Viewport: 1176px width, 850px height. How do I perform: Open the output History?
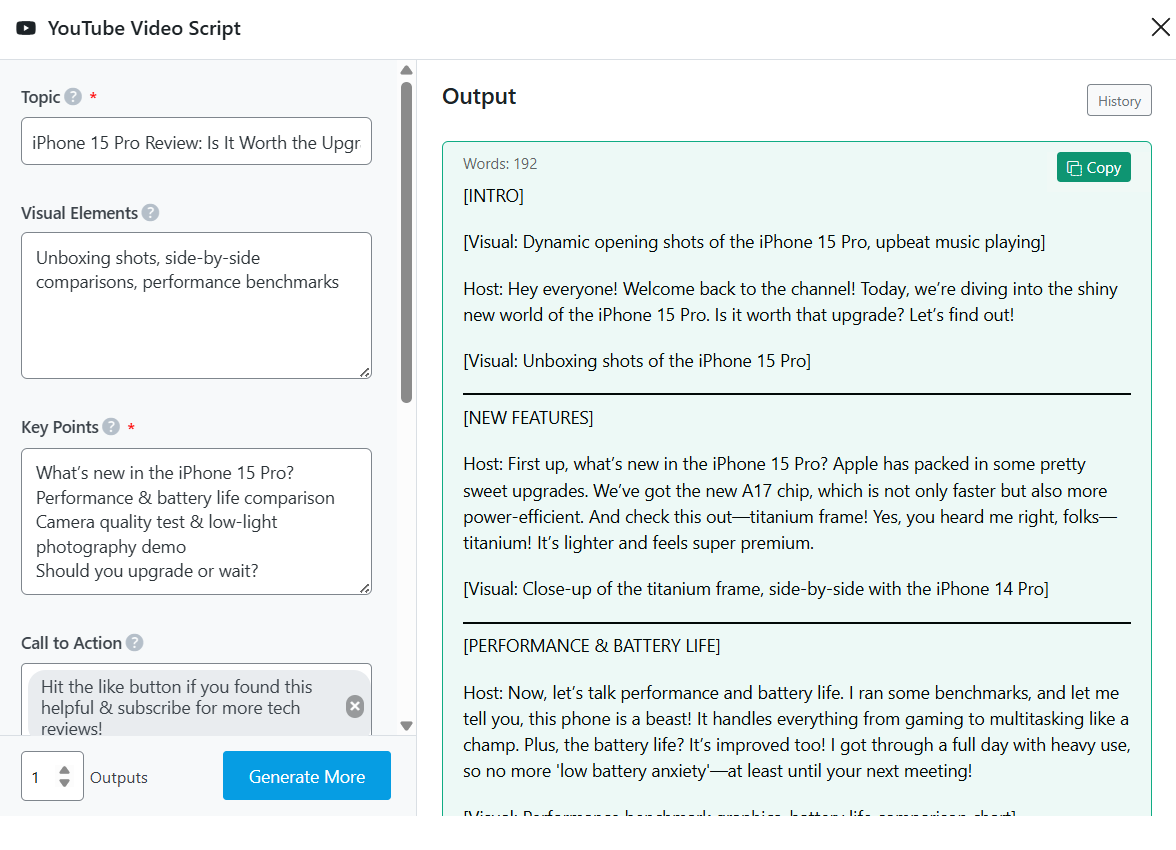tap(1119, 101)
